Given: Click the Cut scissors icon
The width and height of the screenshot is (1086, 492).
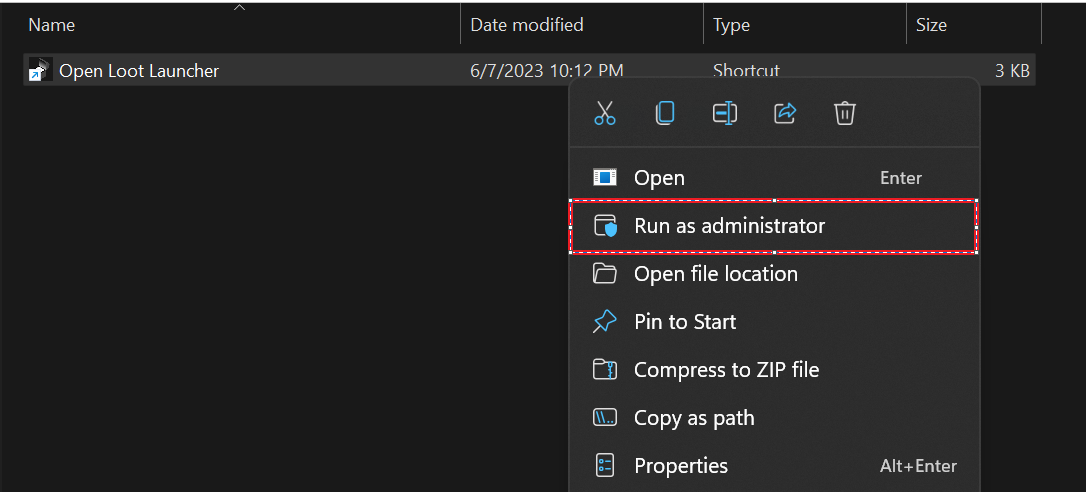Looking at the screenshot, I should (605, 113).
